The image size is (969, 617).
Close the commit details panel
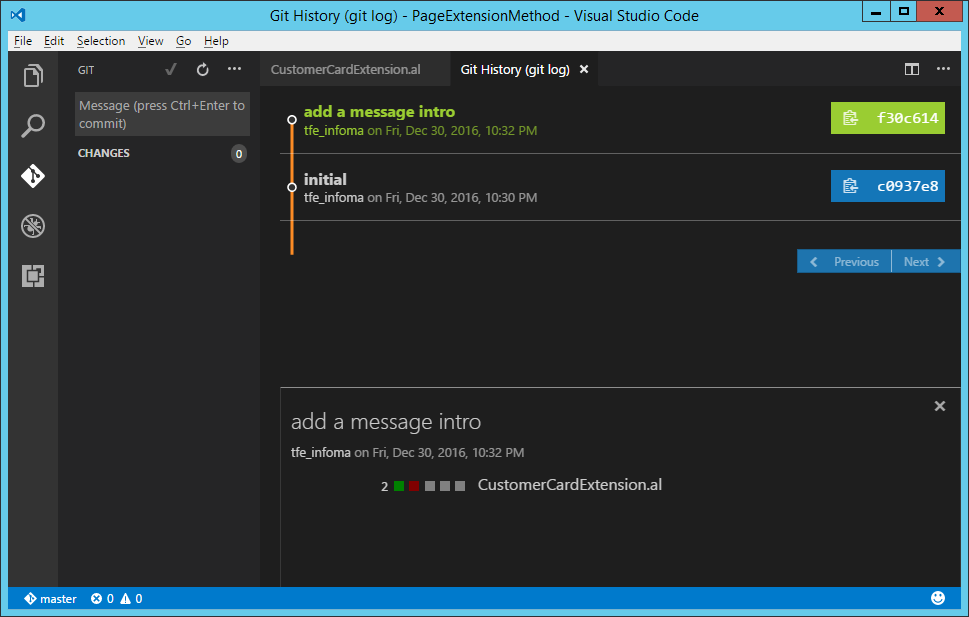point(940,406)
